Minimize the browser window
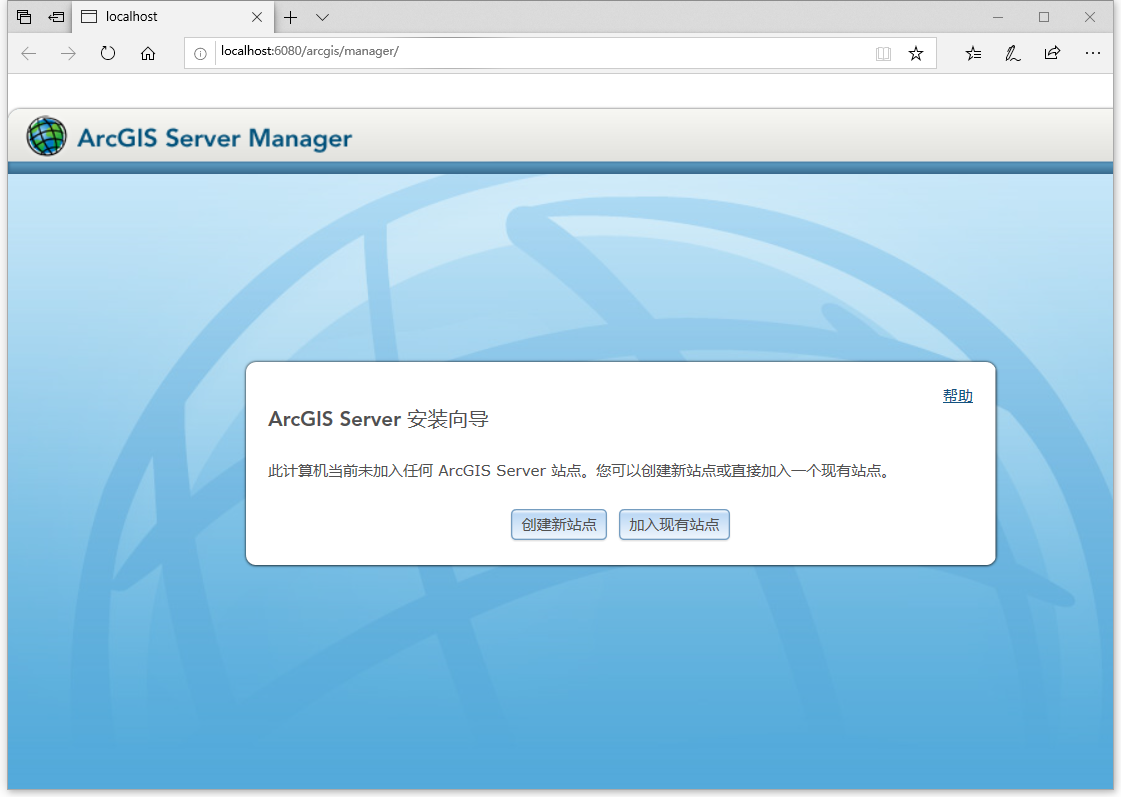Viewport: 1121px width, 797px height. tap(998, 17)
